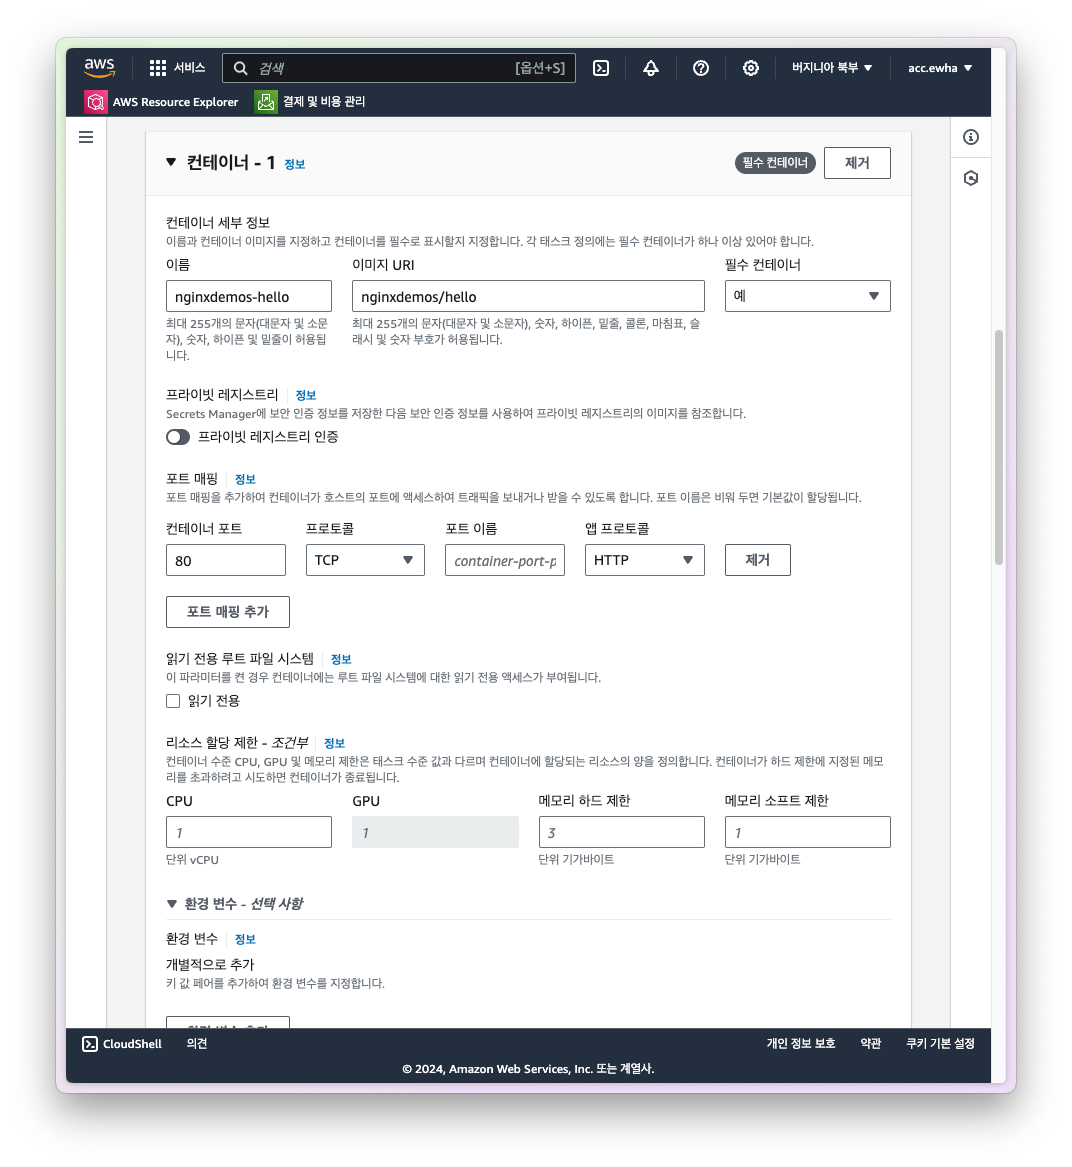Click the info link beside port mapping

[245, 479]
